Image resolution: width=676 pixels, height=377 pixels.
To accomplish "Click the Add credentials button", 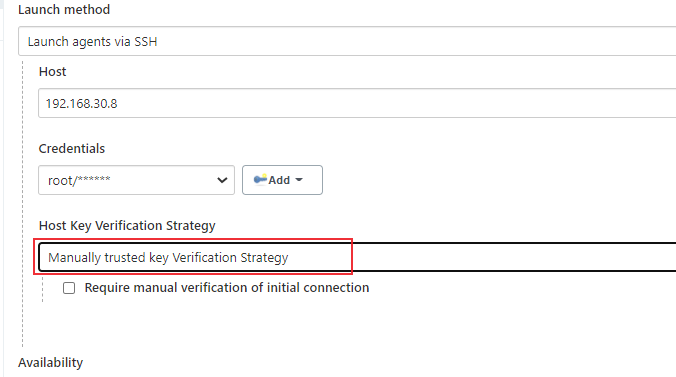I will click(x=282, y=180).
